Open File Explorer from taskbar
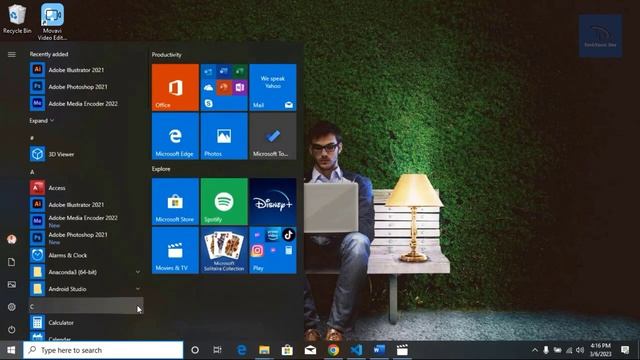 point(264,350)
